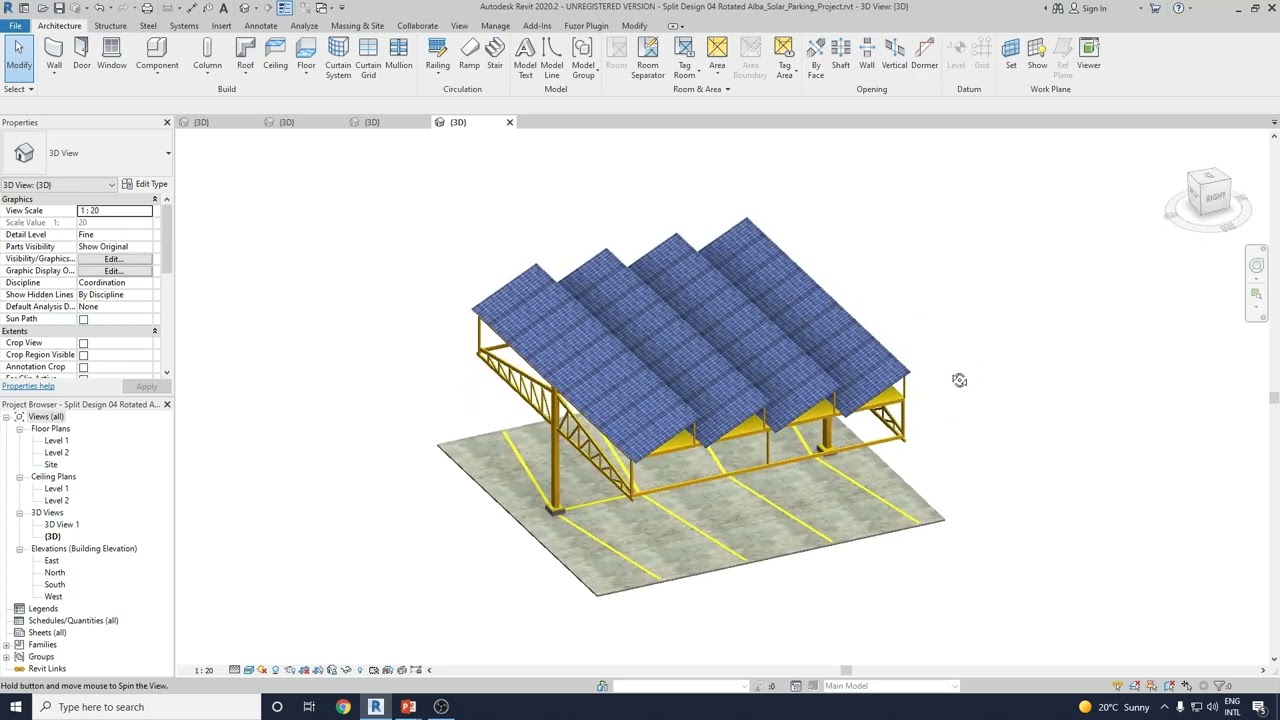Select the Wall tool
This screenshot has width=1280, height=720.
pos(54,54)
